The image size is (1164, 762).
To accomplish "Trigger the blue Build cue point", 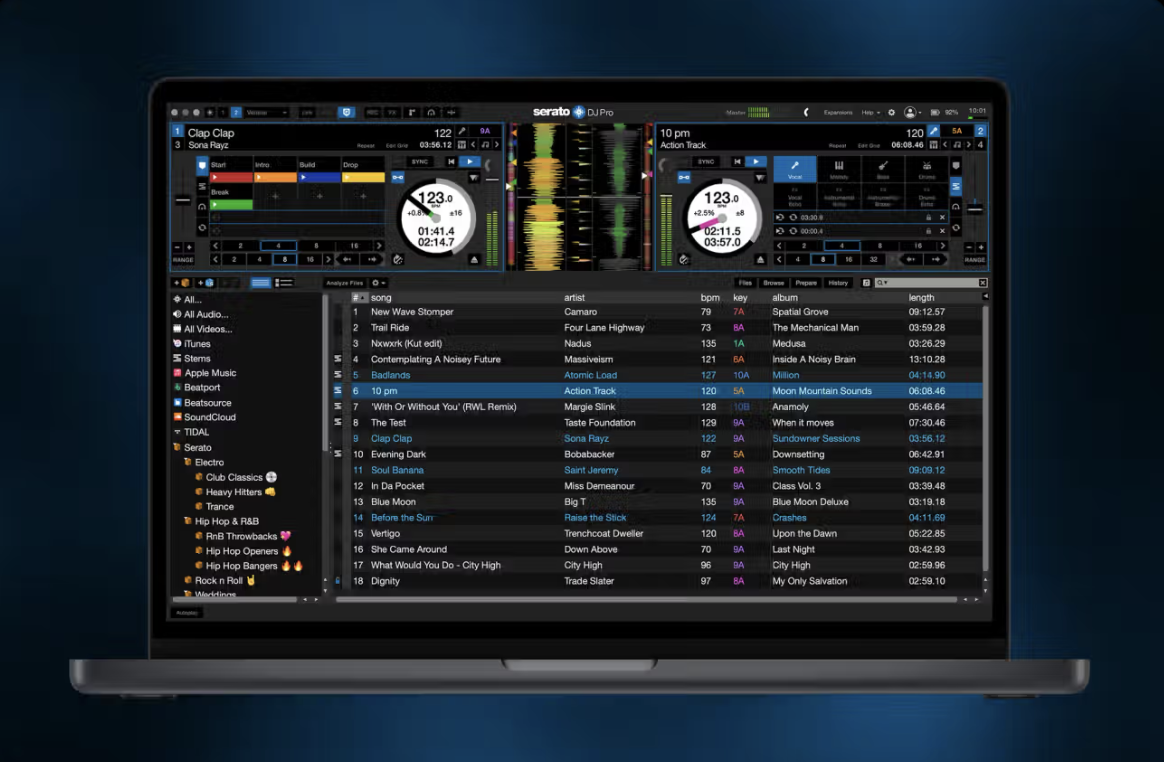I will tap(319, 178).
